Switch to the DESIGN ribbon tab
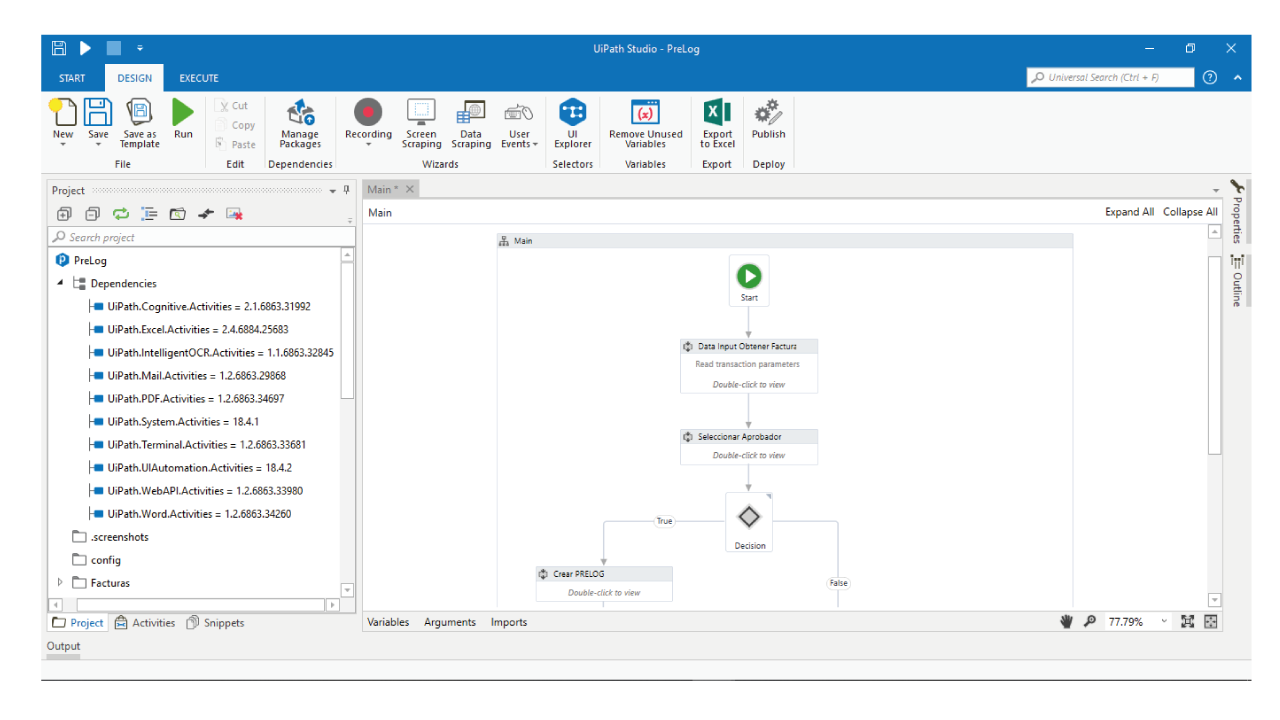Viewport: 1280px width, 720px height. click(x=135, y=78)
